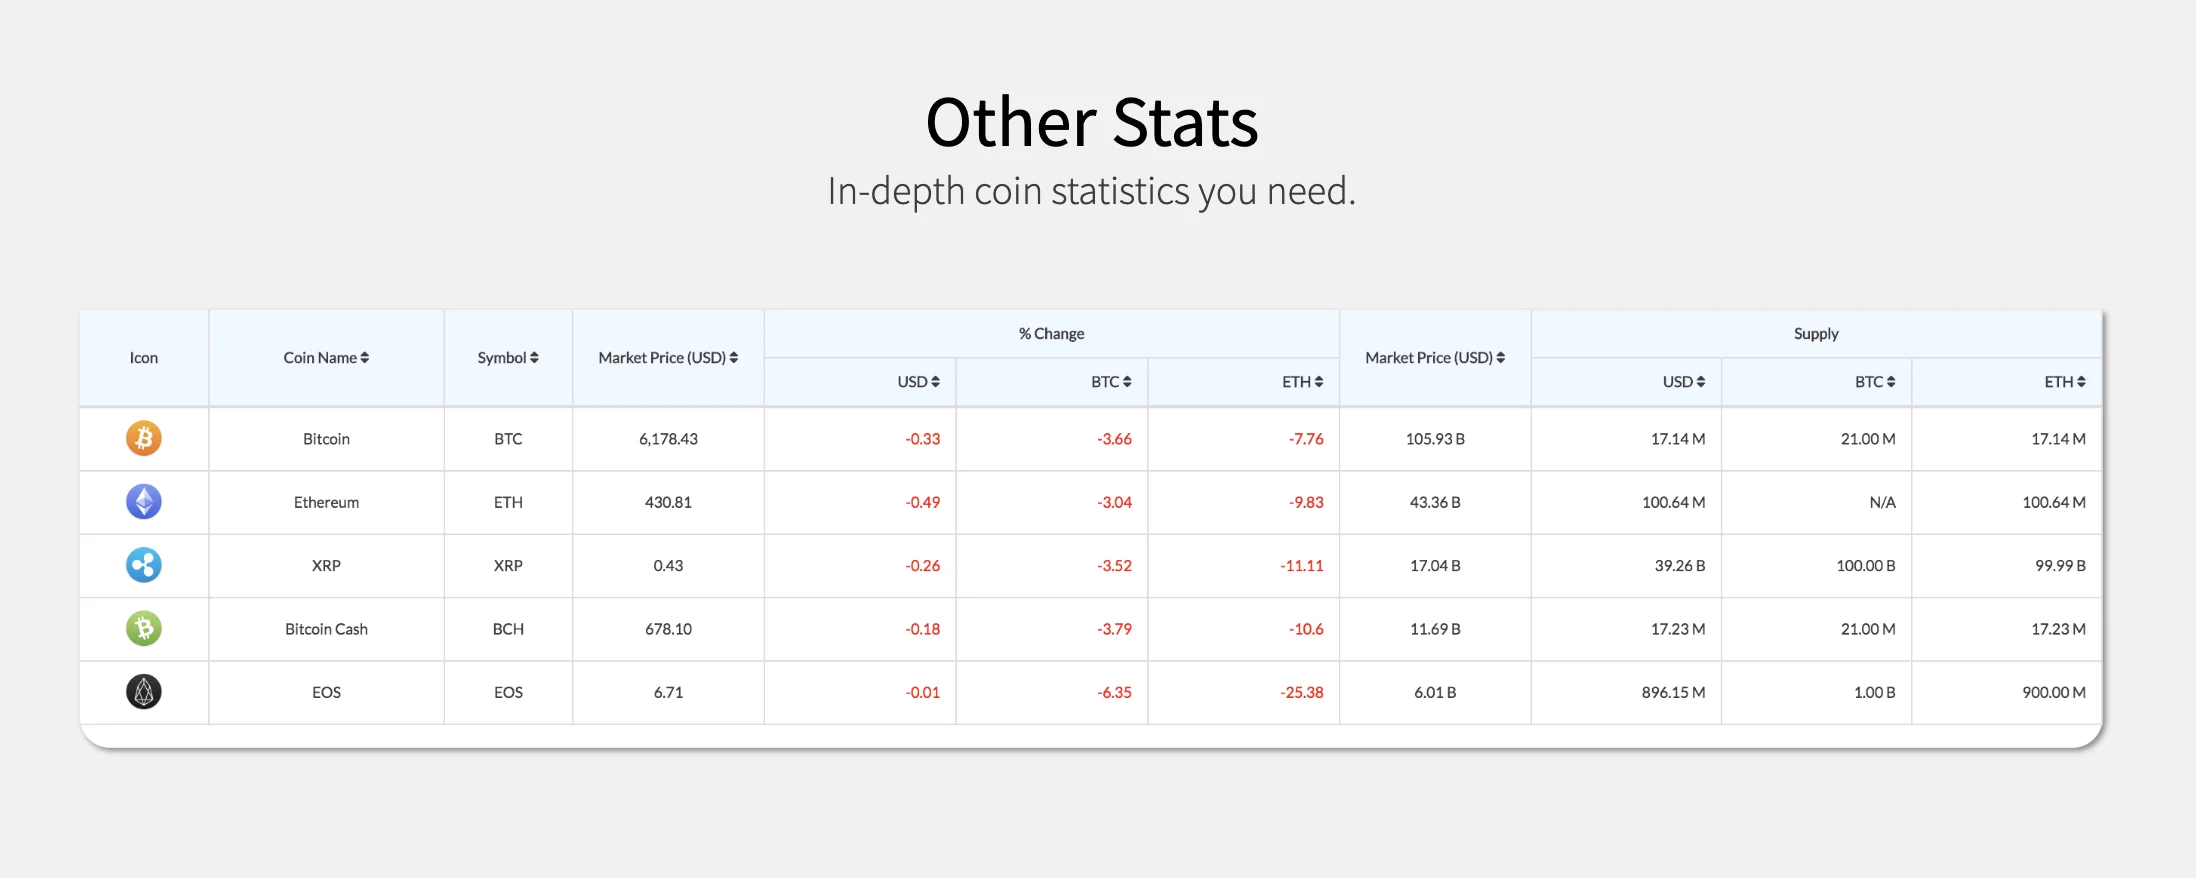The image size is (2196, 878).
Task: Sort by Supply USD column
Action: point(1701,382)
